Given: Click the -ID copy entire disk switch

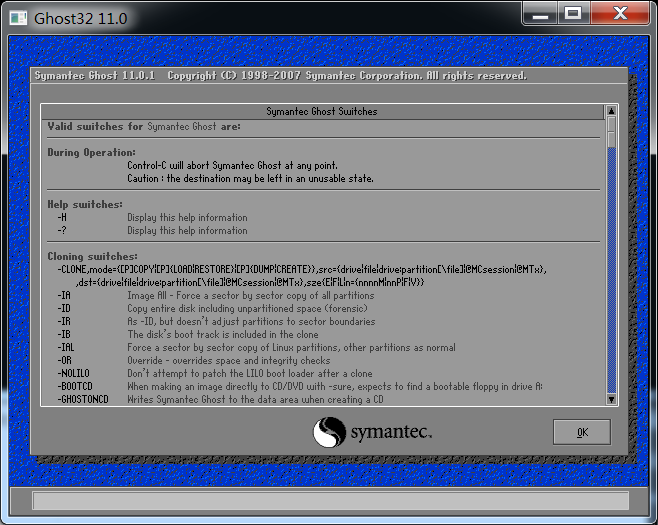Looking at the screenshot, I should pos(64,308).
